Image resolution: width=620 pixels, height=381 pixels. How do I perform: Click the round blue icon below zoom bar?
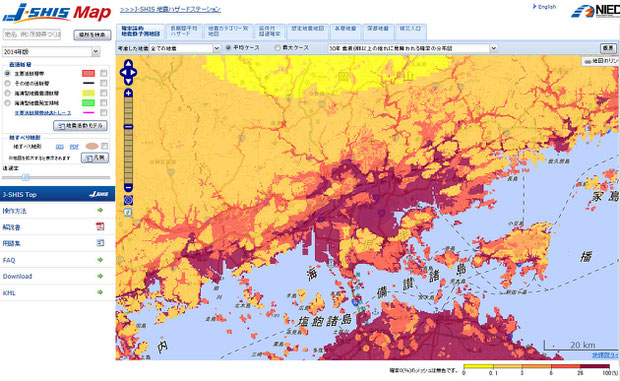pos(128,200)
